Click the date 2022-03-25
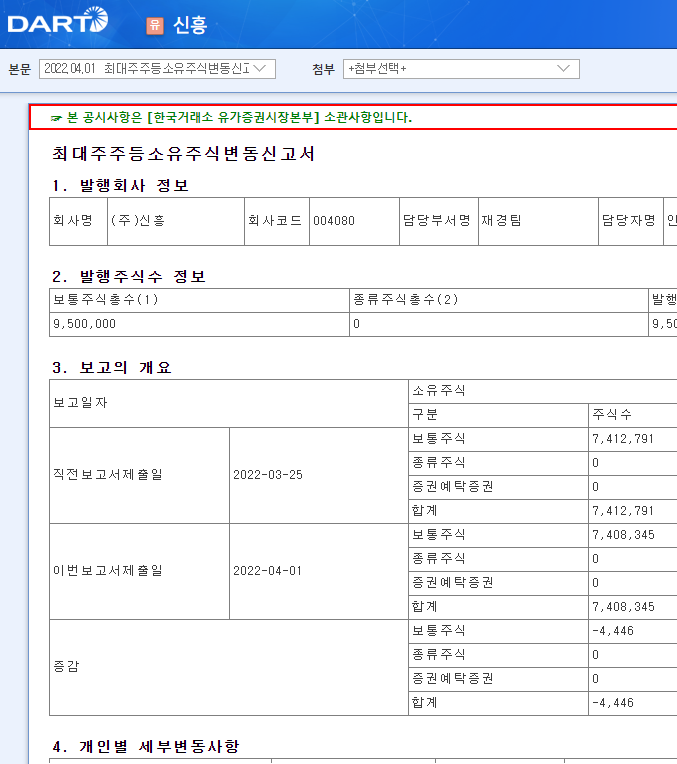677x764 pixels. [x=268, y=475]
